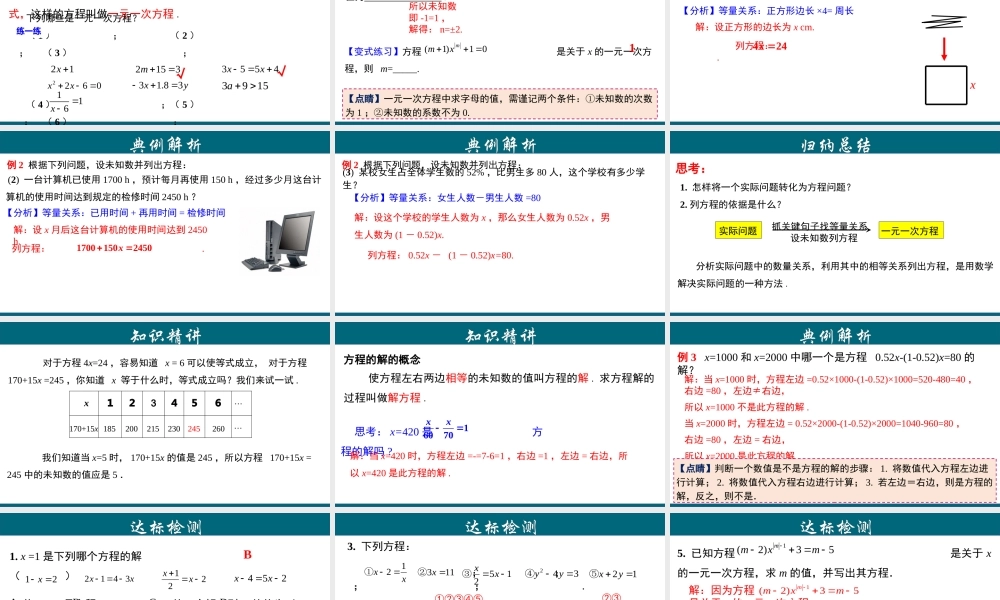Click the zigzag wire drawing above the red arrow
The width and height of the screenshot is (1000, 600).
tap(944, 22)
